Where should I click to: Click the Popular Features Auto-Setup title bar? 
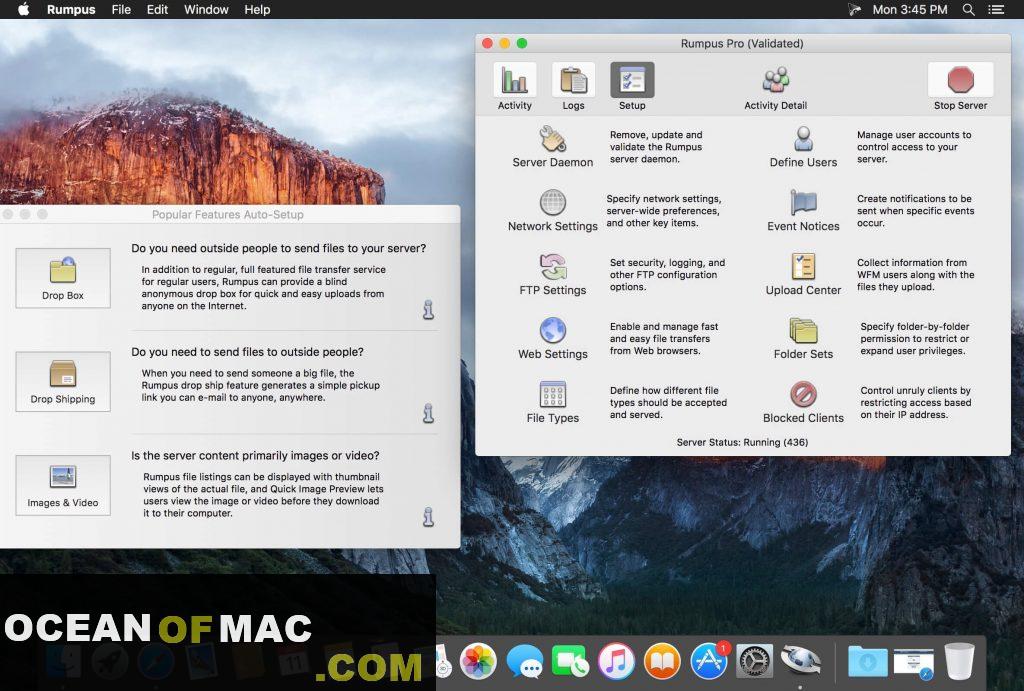click(228, 214)
